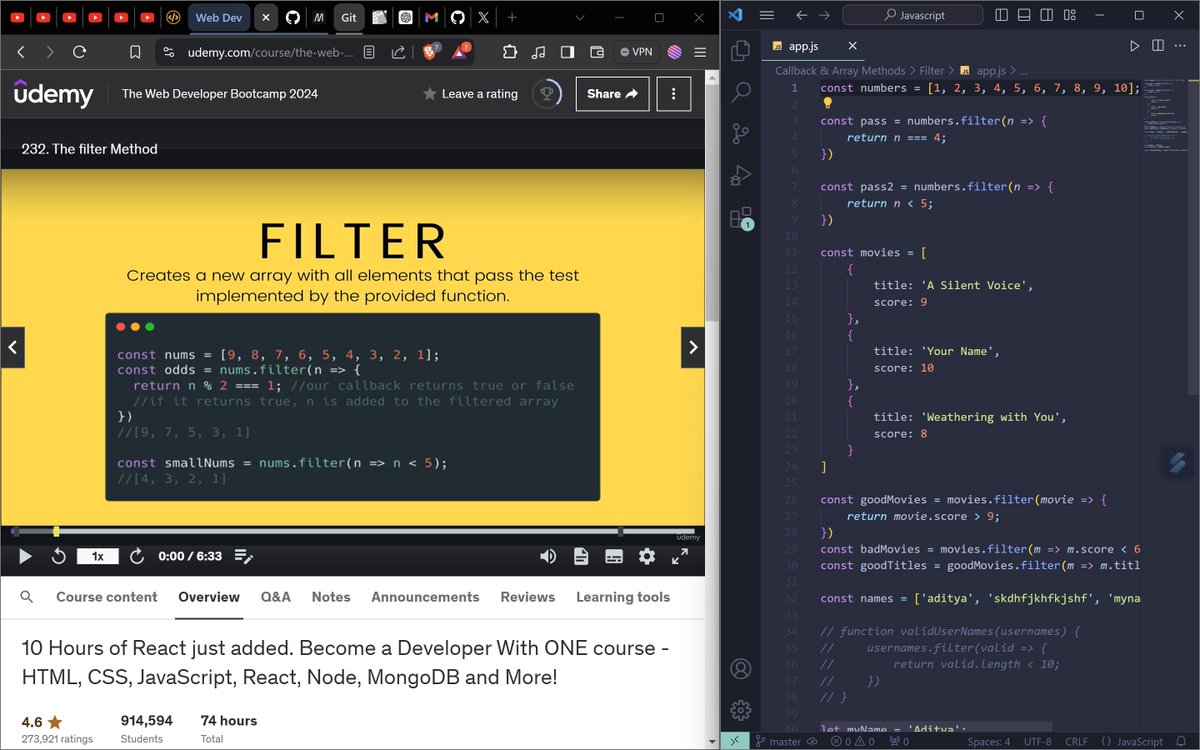The width and height of the screenshot is (1200, 750).
Task: Open the Run and Debug view
Action: pyautogui.click(x=741, y=176)
